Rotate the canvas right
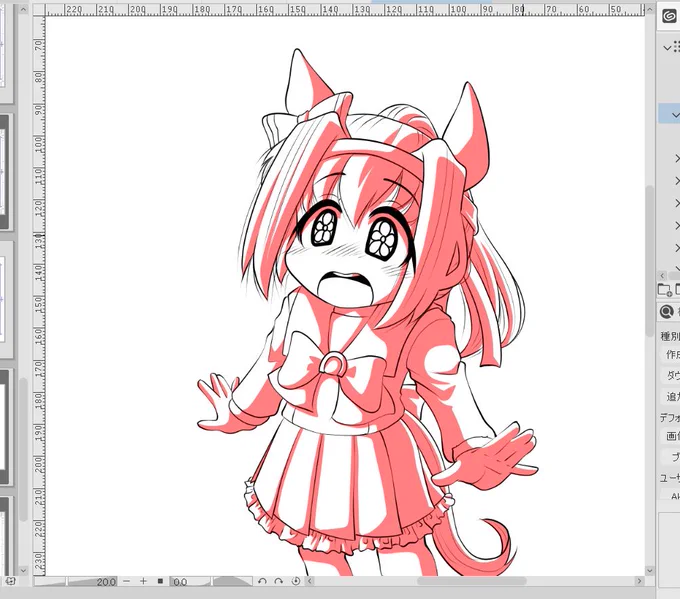The image size is (680, 599). click(279, 581)
